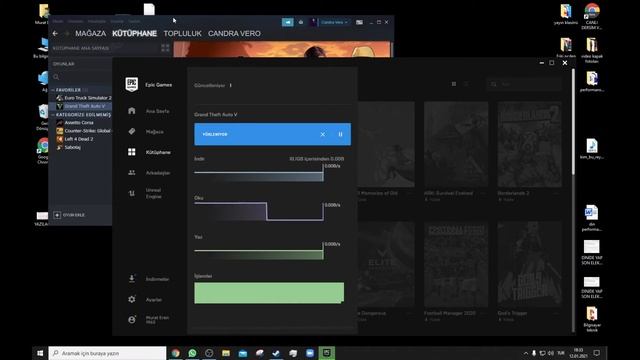Click the green İşlemler progress bar
This screenshot has width=640, height=360.
pos(269,293)
